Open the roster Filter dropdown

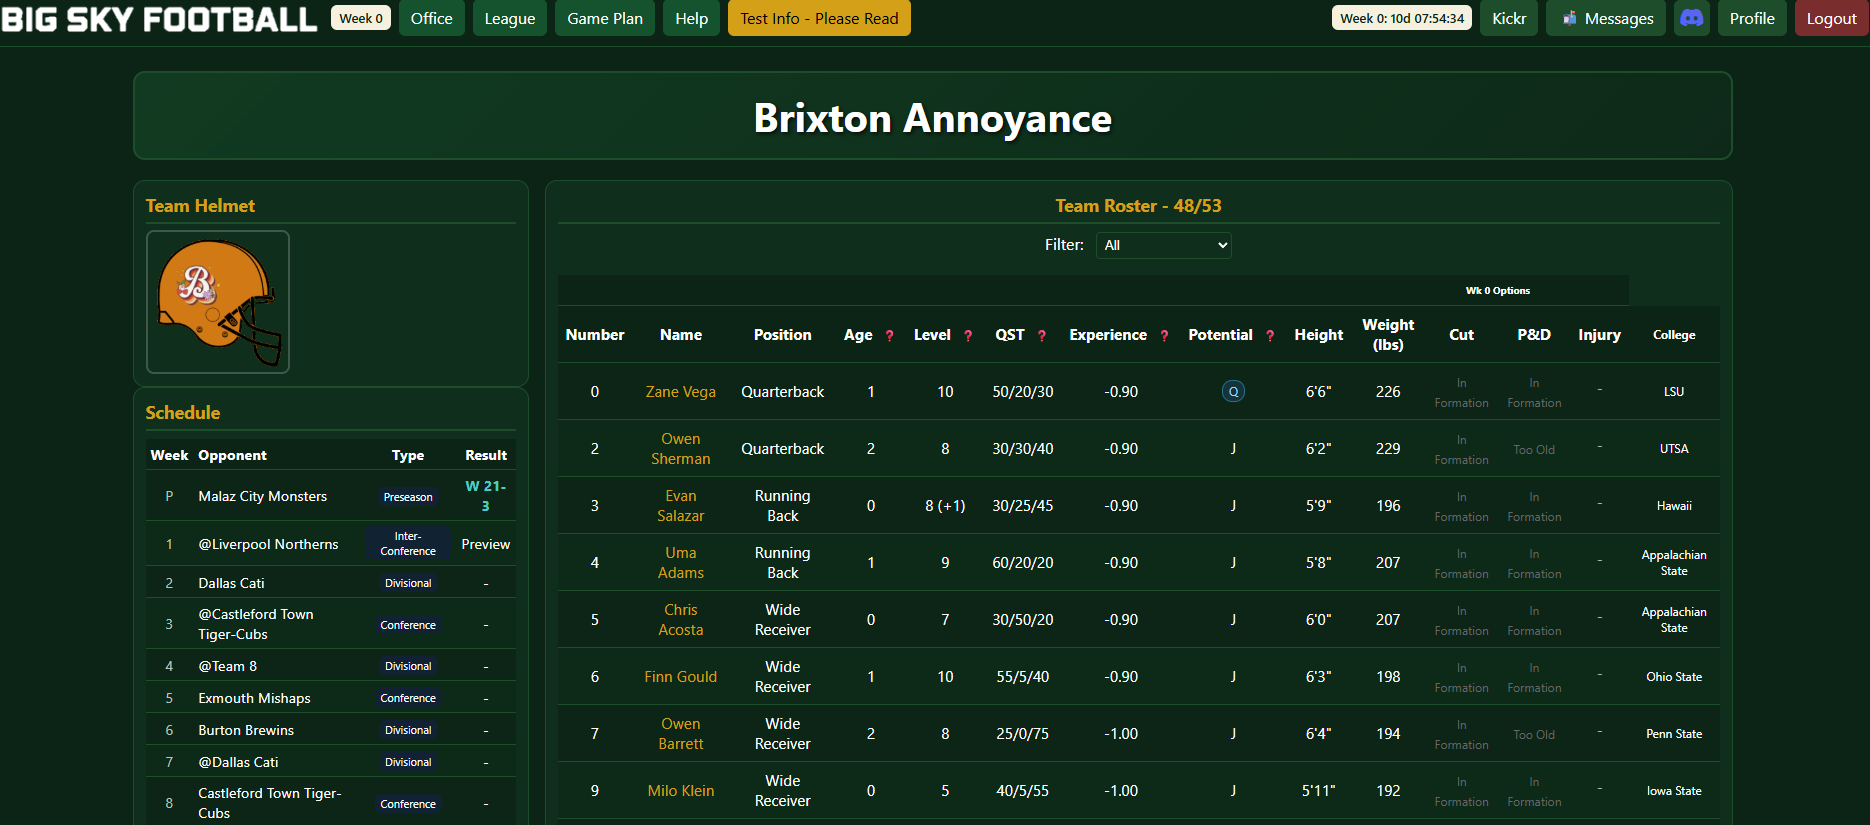pyautogui.click(x=1163, y=245)
